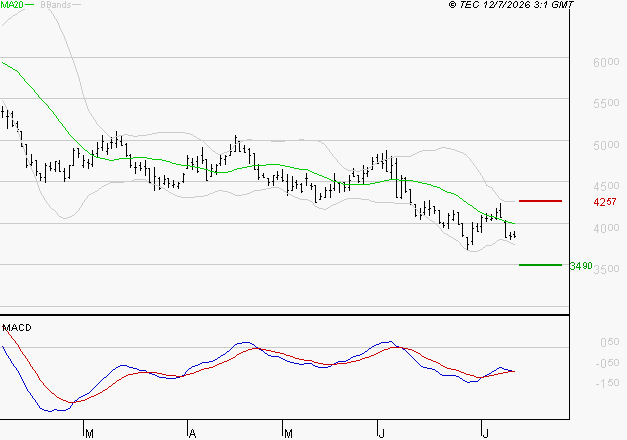Click the first J month marker
The height and width of the screenshot is (440, 627).
pos(381,434)
